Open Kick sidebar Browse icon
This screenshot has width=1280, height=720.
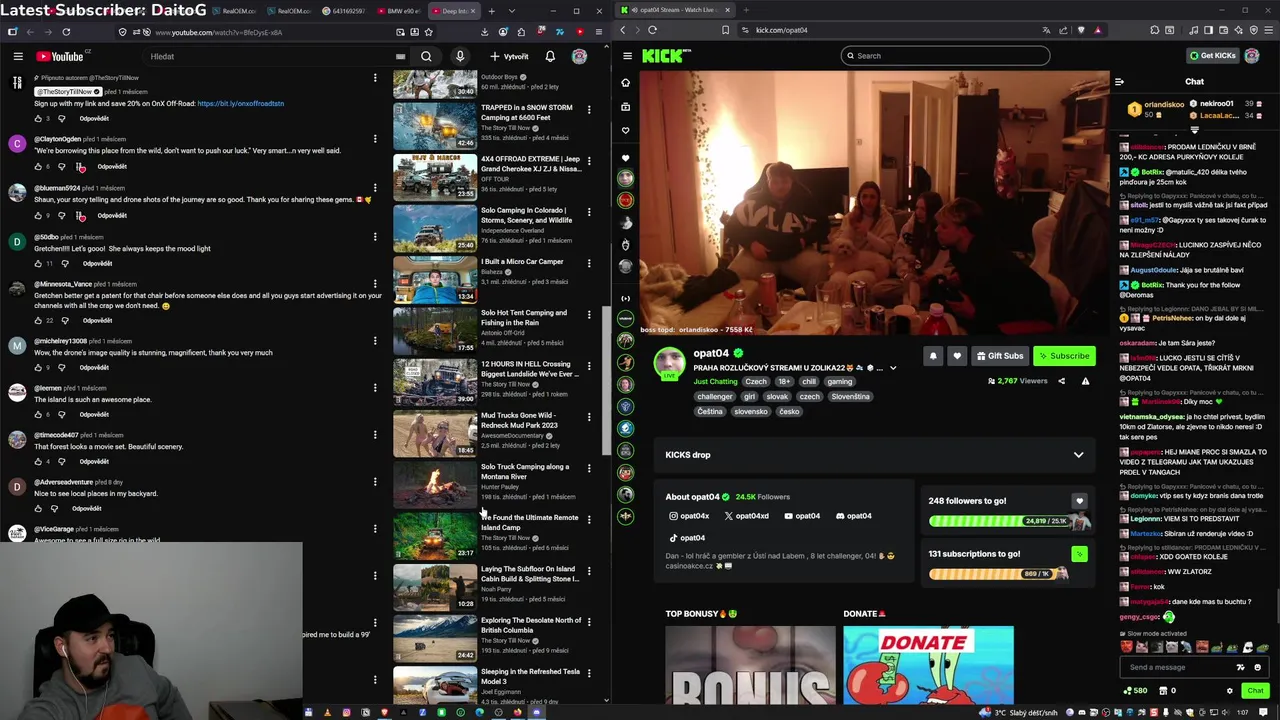(x=626, y=107)
